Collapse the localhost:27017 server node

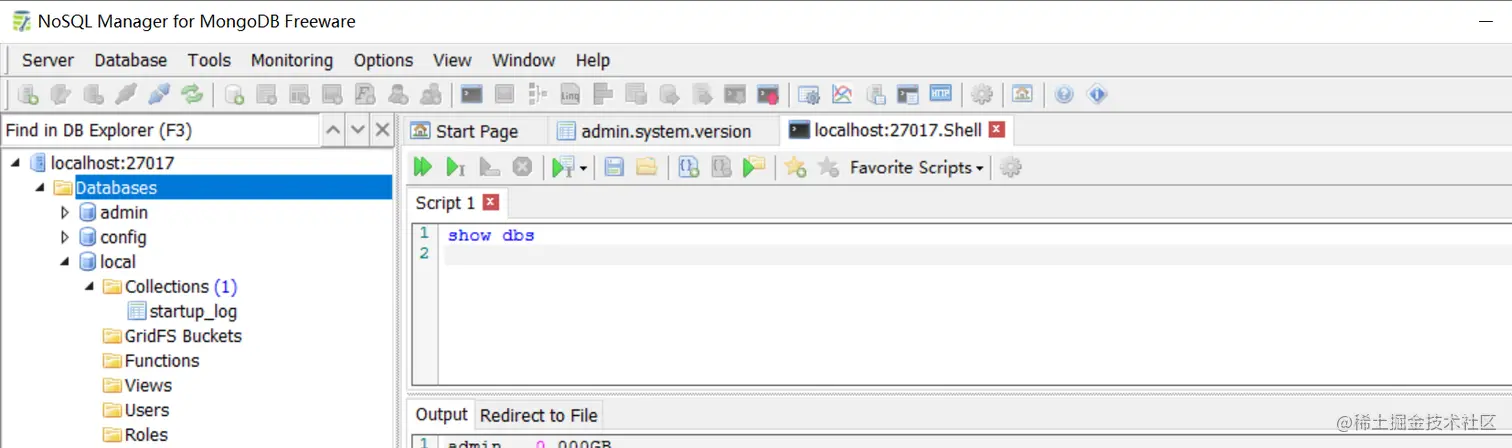(x=15, y=163)
